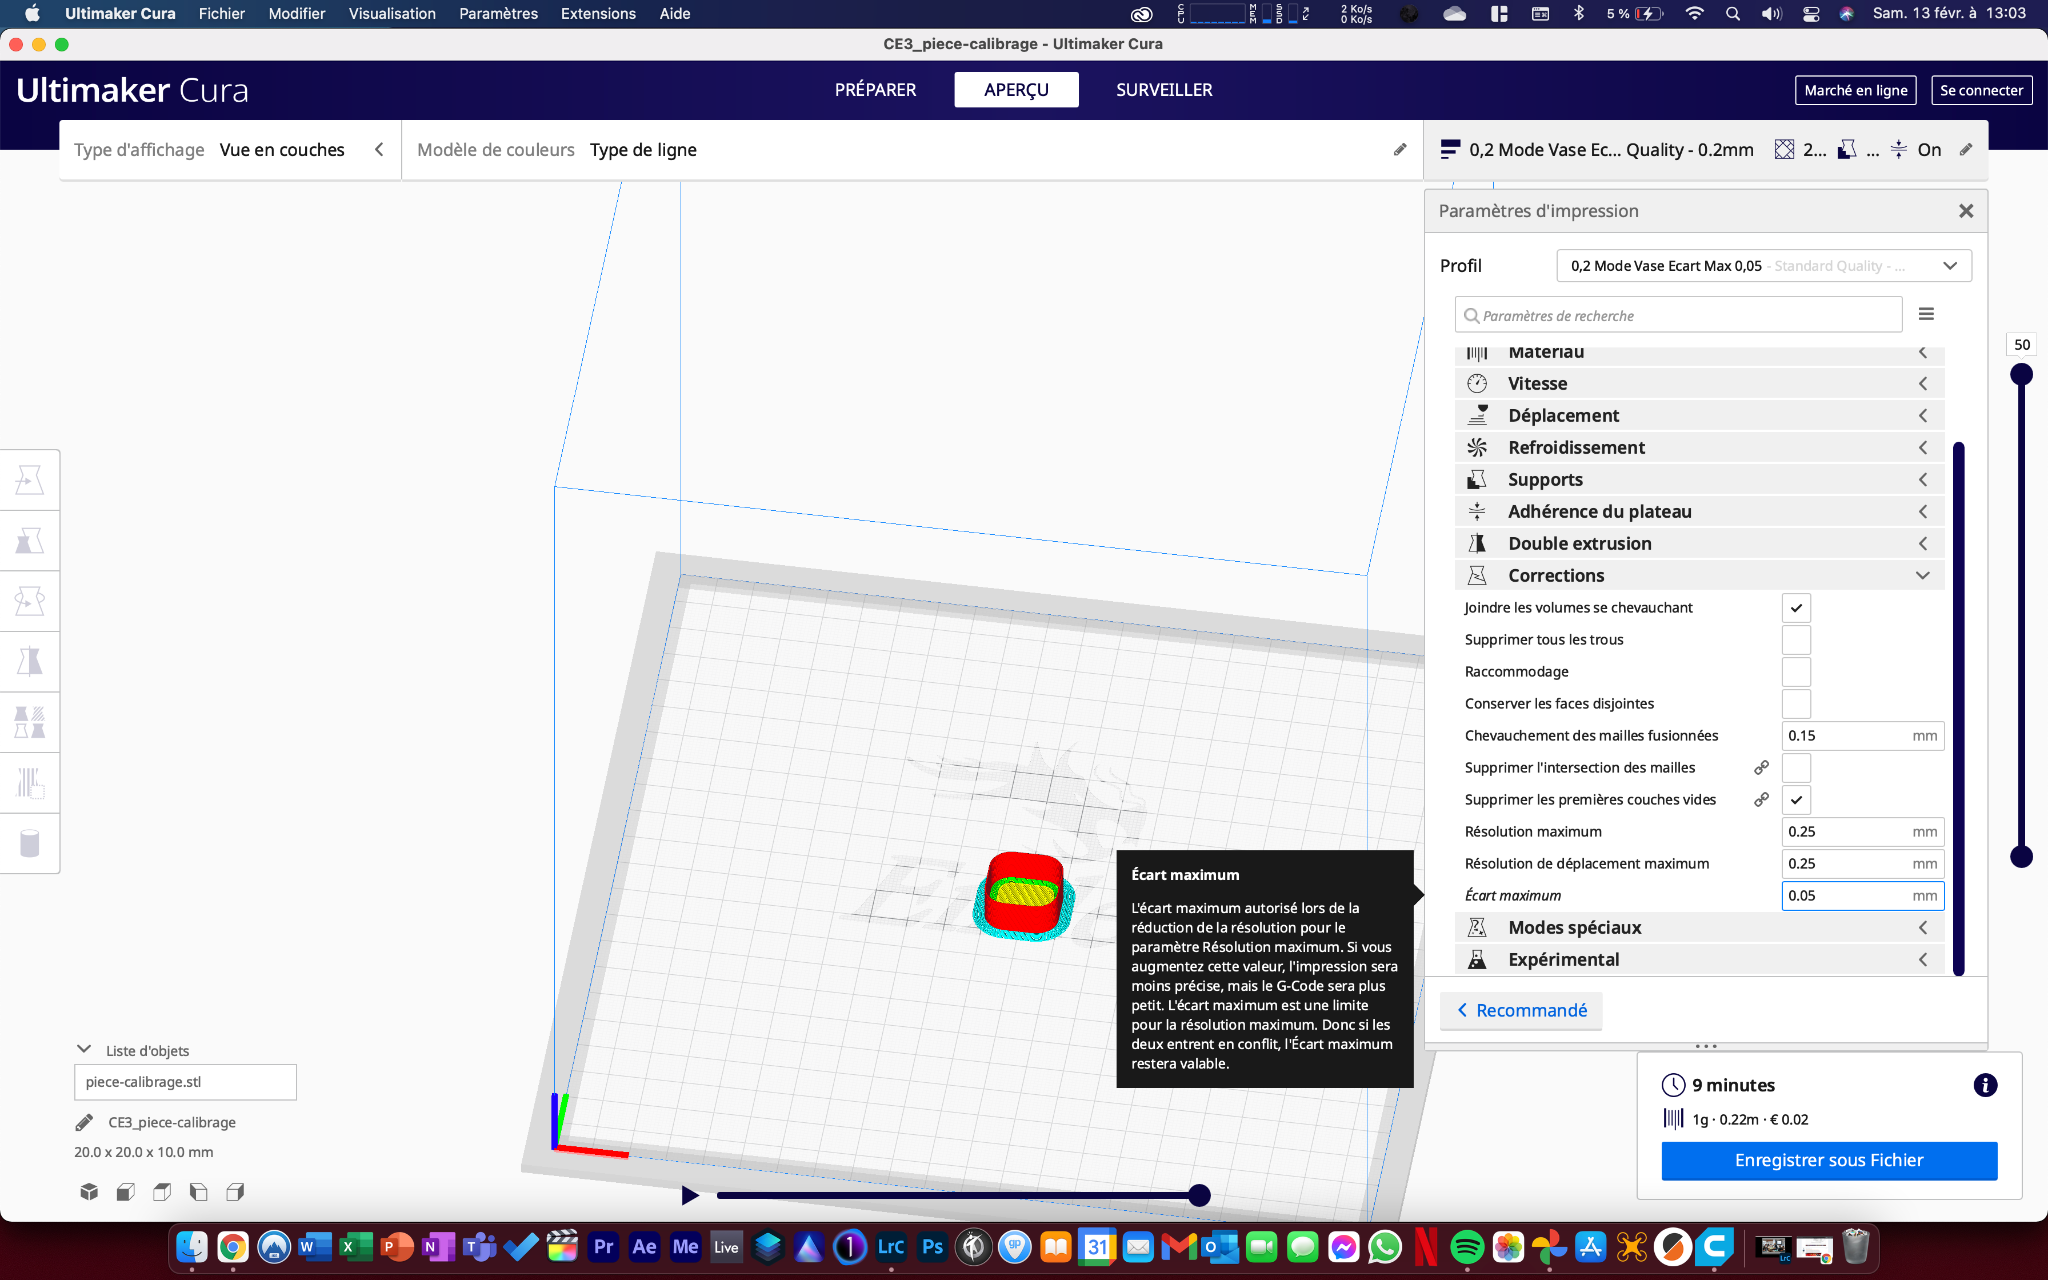Select the Rotate tool in left toolbar
The width and height of the screenshot is (2048, 1280).
pyautogui.click(x=30, y=601)
